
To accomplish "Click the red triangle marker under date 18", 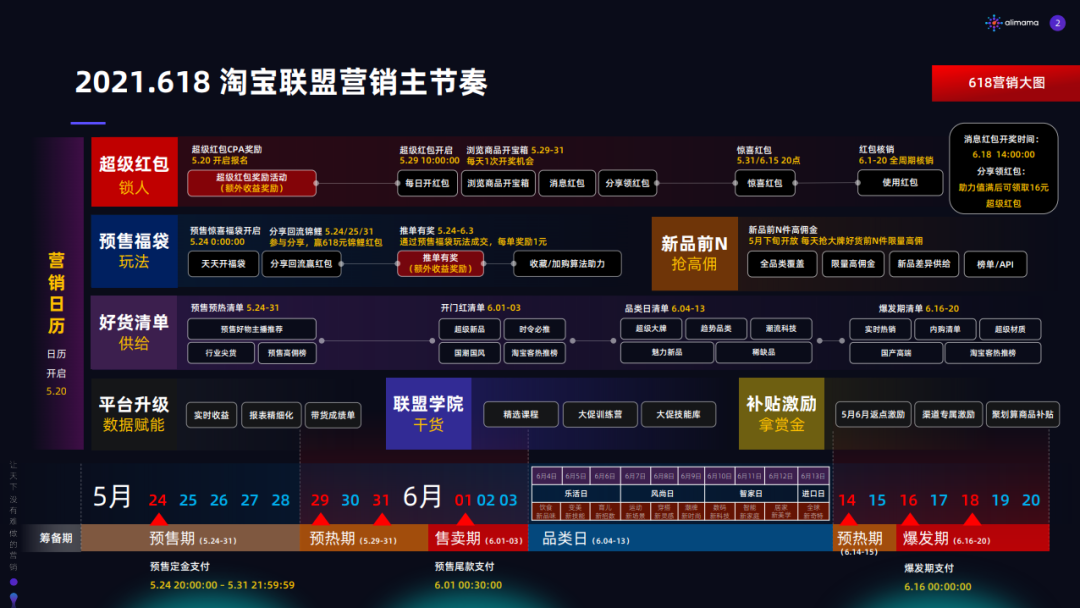I will (971, 518).
